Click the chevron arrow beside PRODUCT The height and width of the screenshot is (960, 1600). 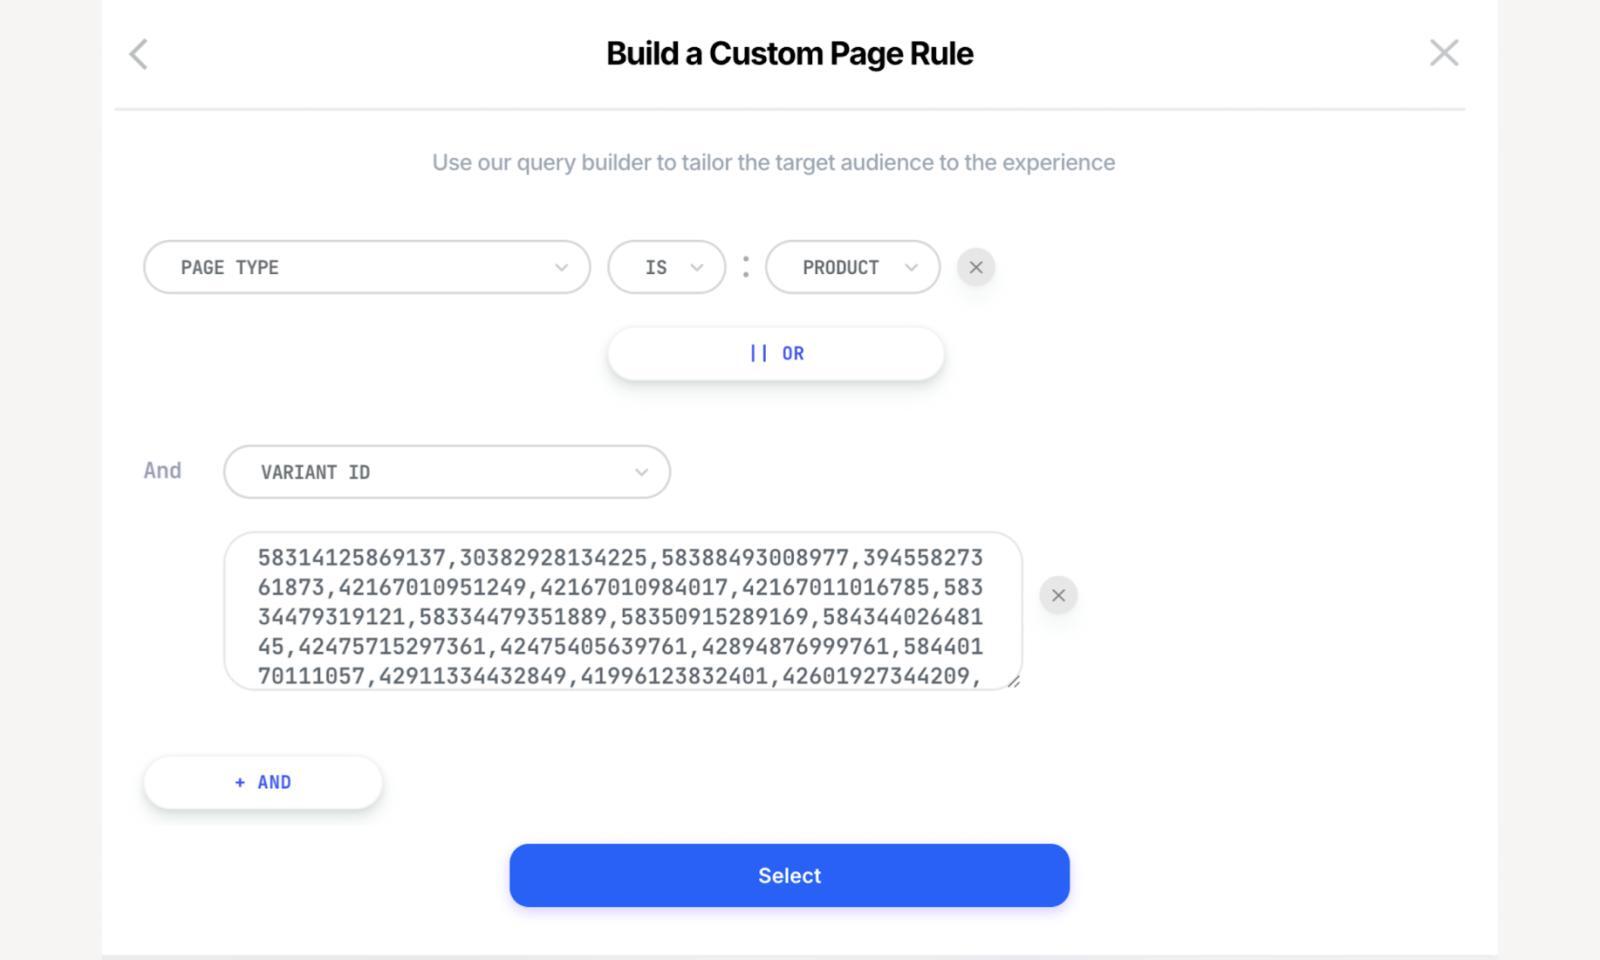(x=911, y=268)
